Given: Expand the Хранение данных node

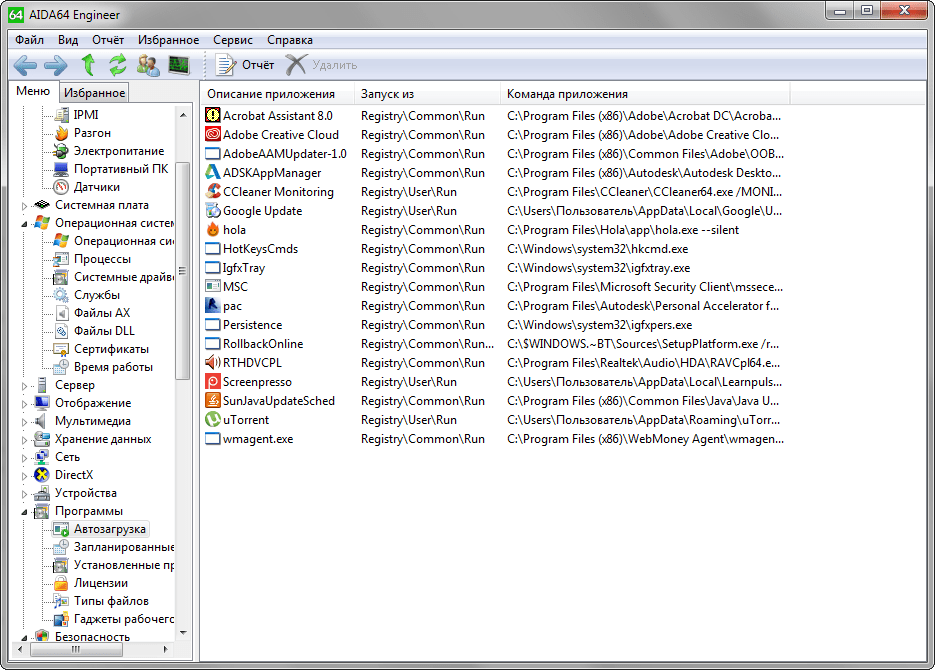Looking at the screenshot, I should 24,439.
